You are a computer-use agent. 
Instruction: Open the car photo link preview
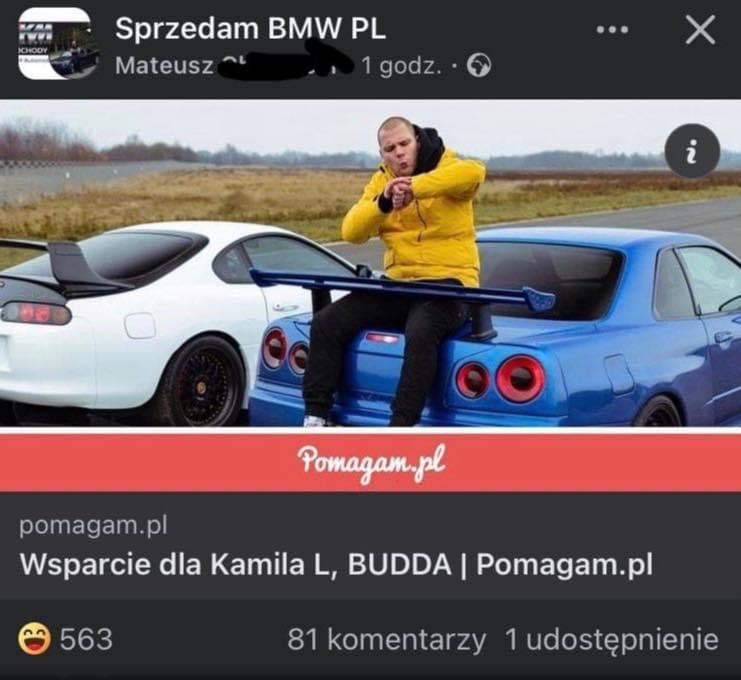[x=370, y=263]
